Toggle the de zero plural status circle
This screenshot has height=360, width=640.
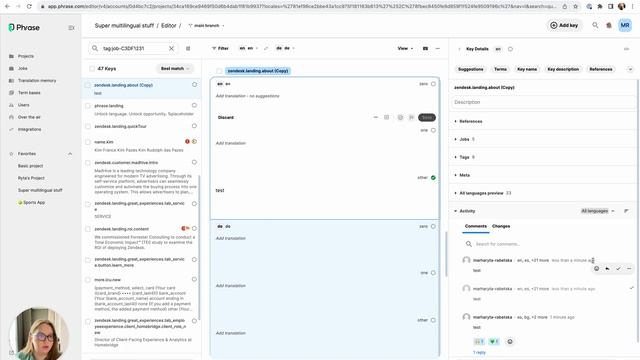click(433, 226)
